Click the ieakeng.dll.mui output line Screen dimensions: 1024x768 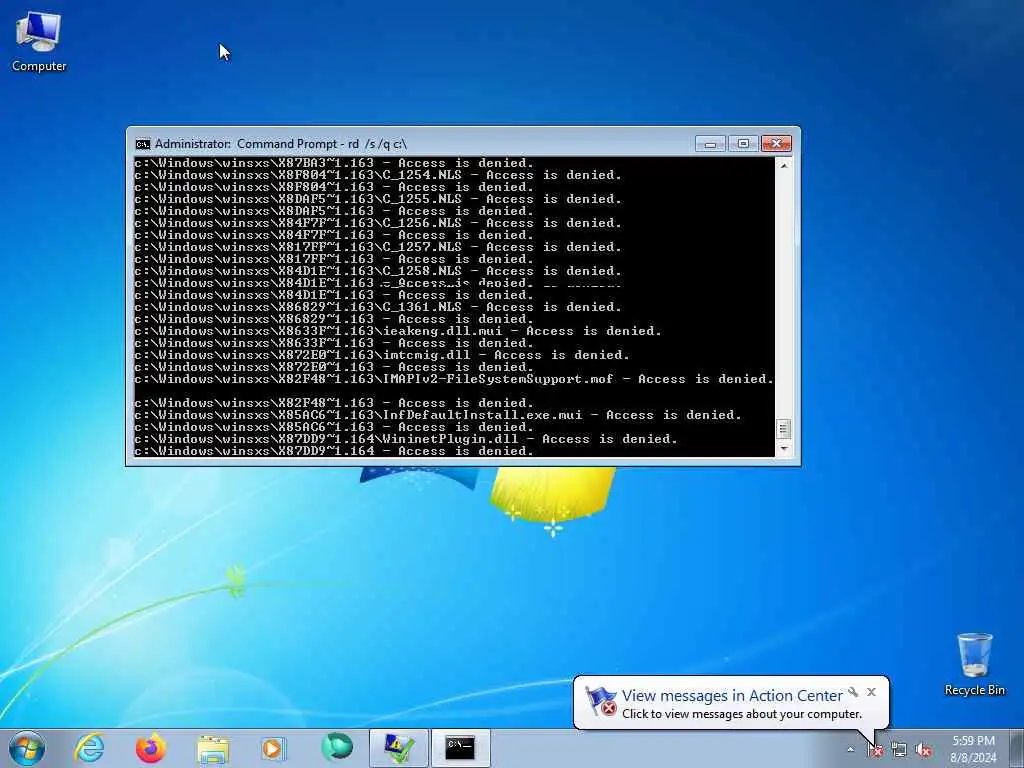(398, 331)
